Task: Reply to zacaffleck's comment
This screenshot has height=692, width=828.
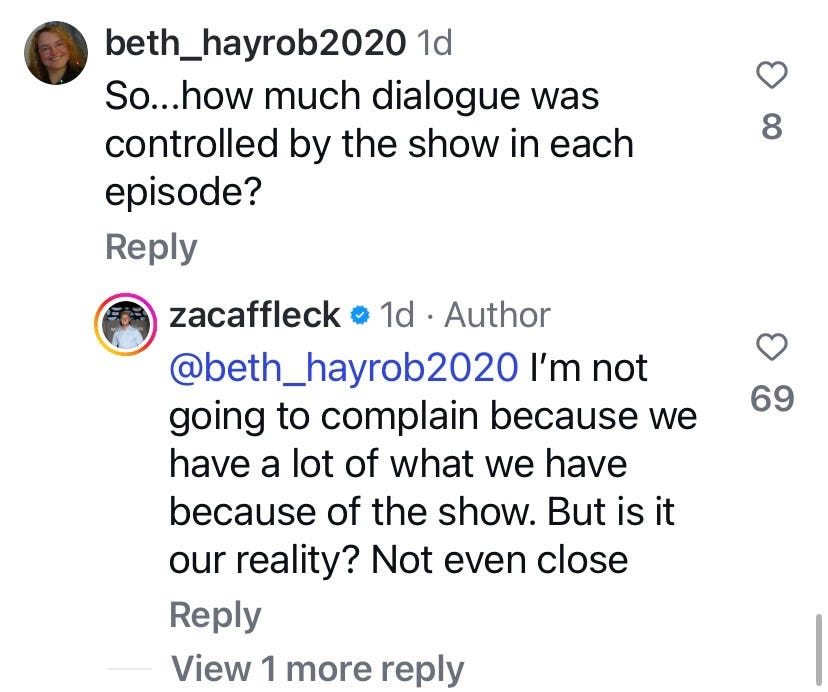Action: click(217, 614)
